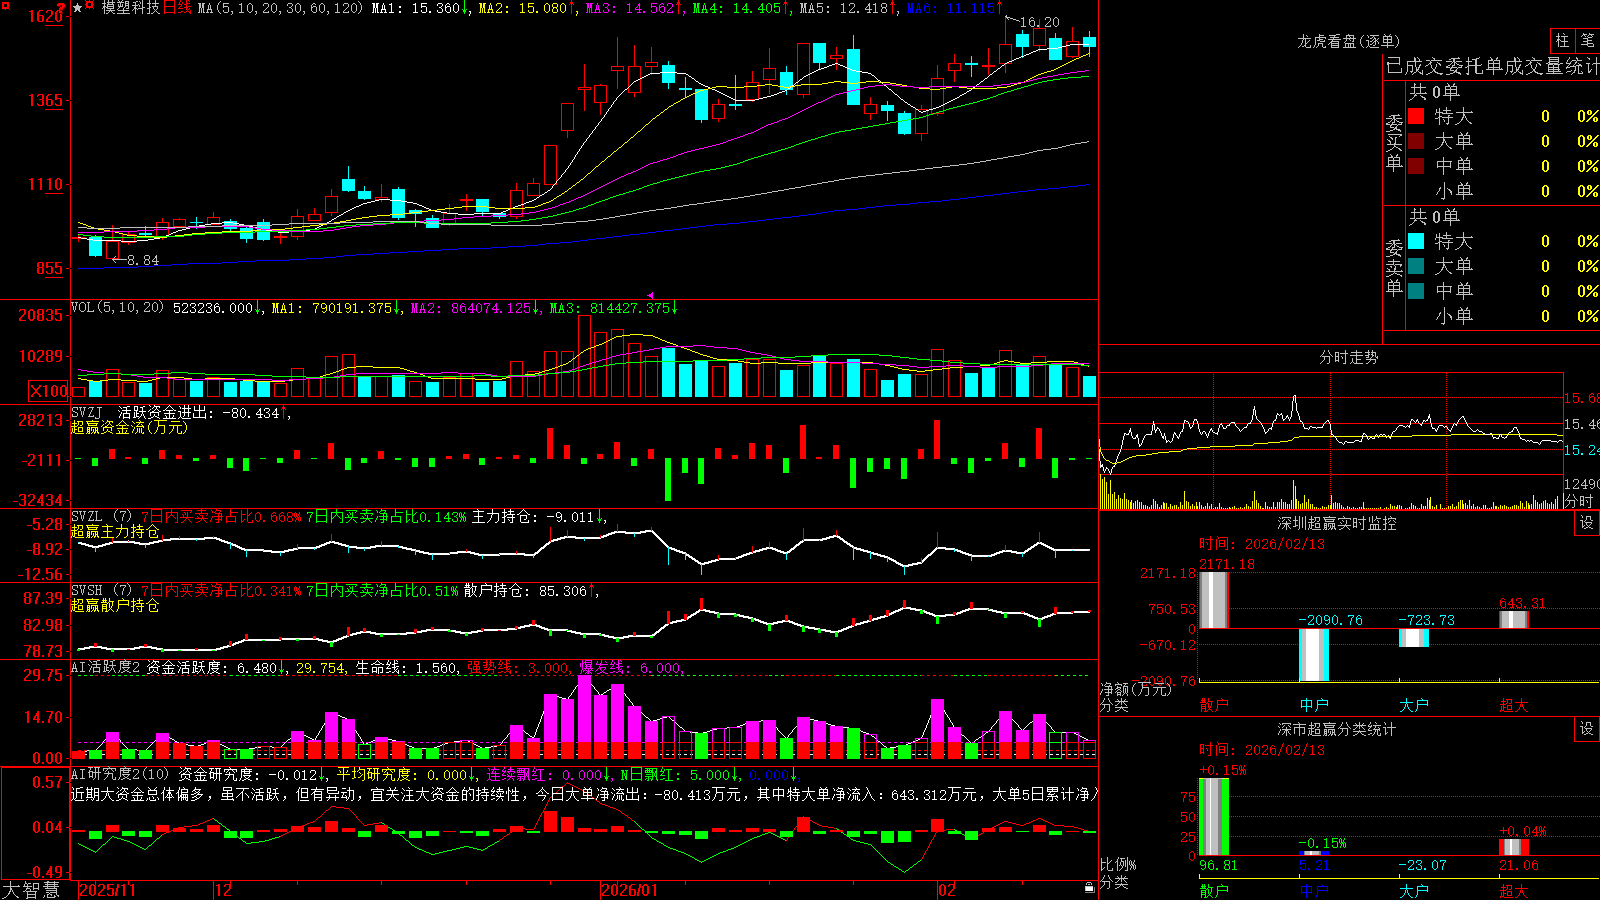Click the small red square icon at the top-left corner
This screenshot has width=1600, height=900.
(5, 5)
